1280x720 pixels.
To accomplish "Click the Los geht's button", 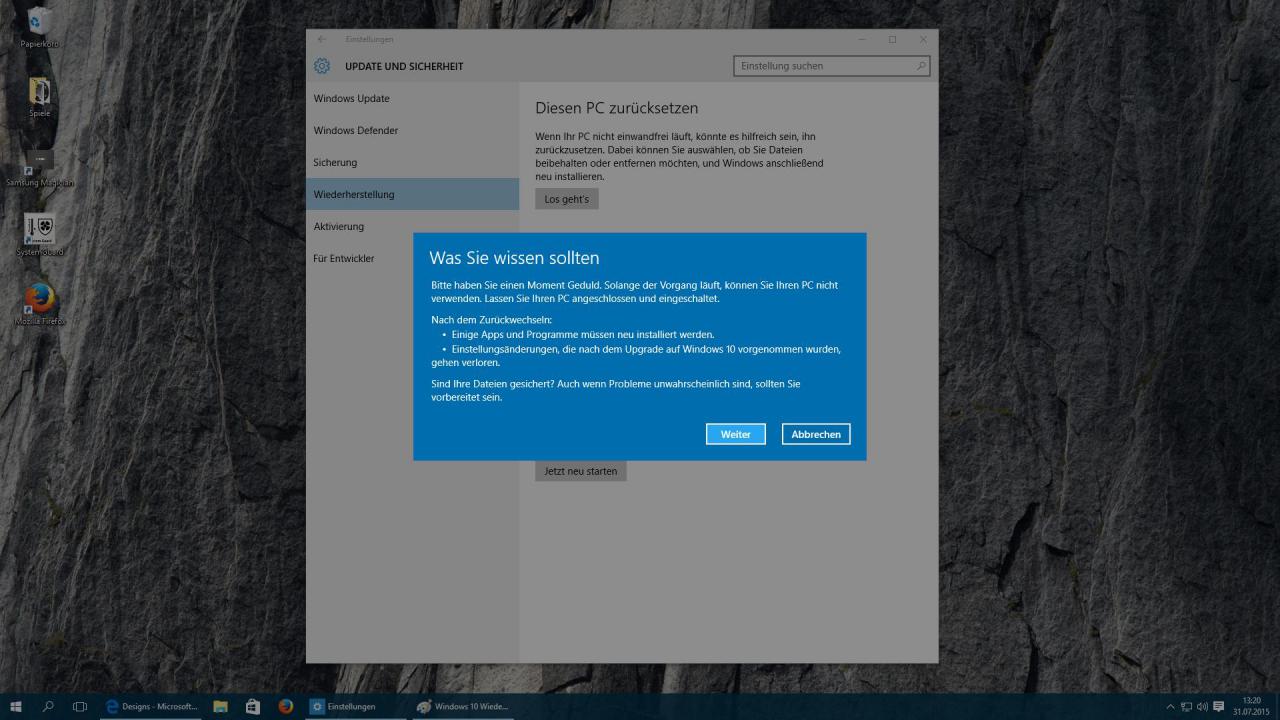I will [x=566, y=199].
